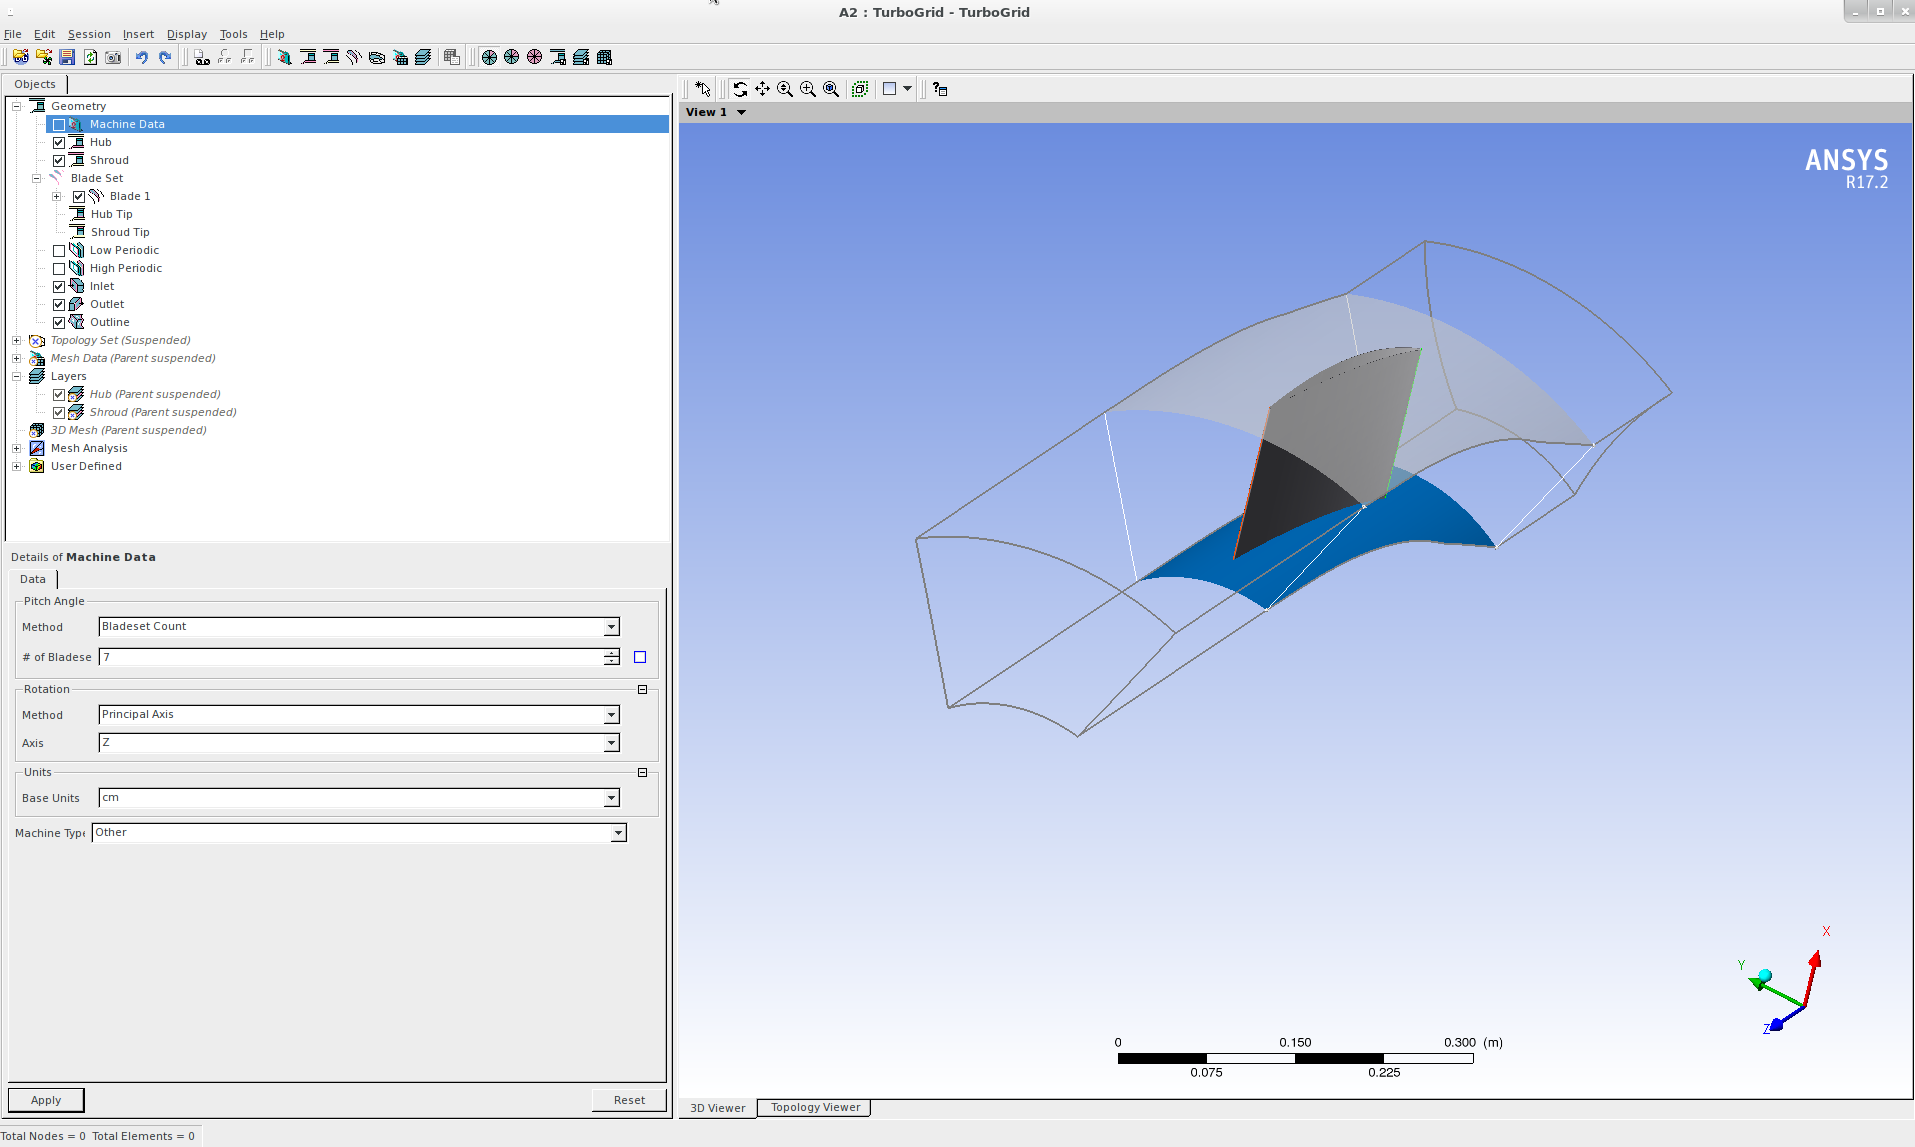Open the Display menu
1915x1147 pixels.
point(187,34)
